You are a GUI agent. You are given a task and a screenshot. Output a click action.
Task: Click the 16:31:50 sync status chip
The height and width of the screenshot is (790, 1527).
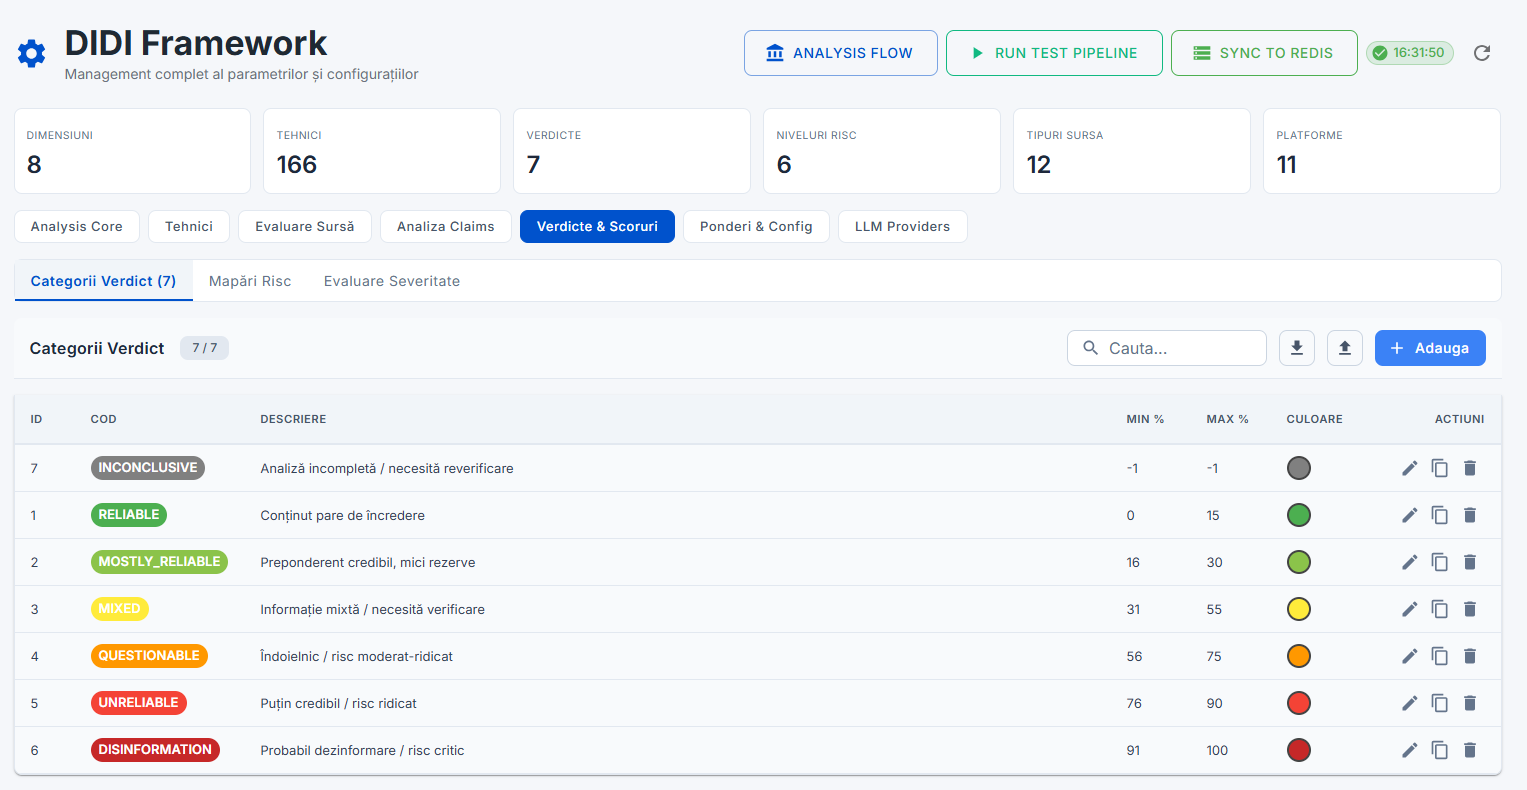pos(1410,53)
